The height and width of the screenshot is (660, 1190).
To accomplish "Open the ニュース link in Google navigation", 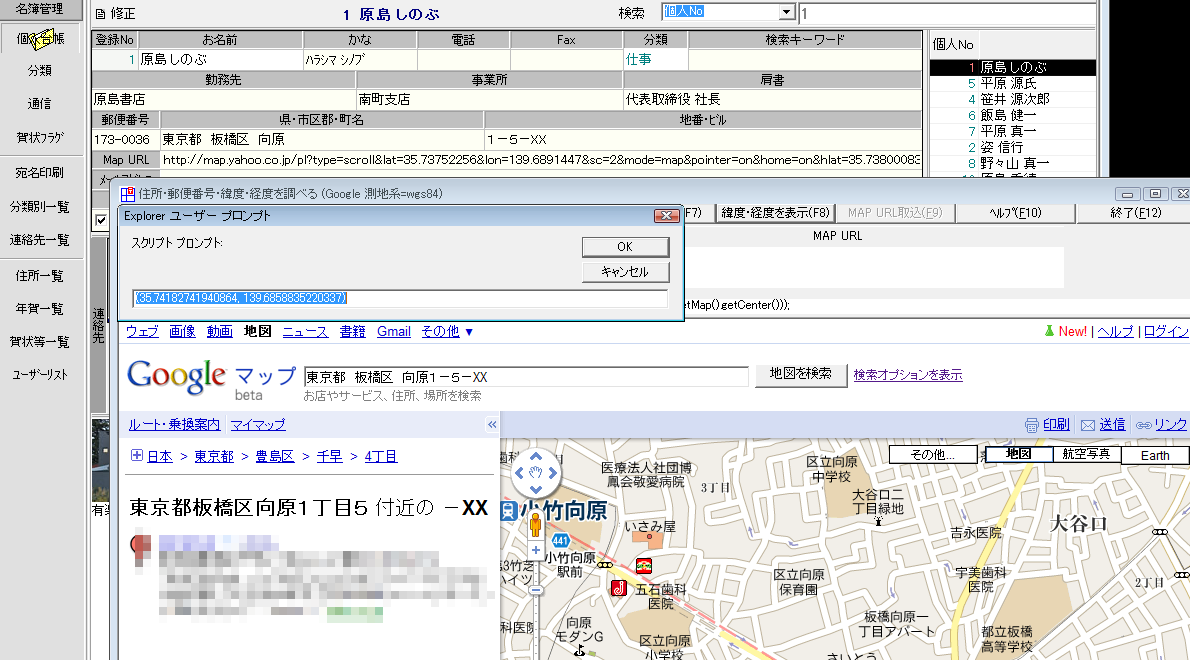I will (x=305, y=332).
